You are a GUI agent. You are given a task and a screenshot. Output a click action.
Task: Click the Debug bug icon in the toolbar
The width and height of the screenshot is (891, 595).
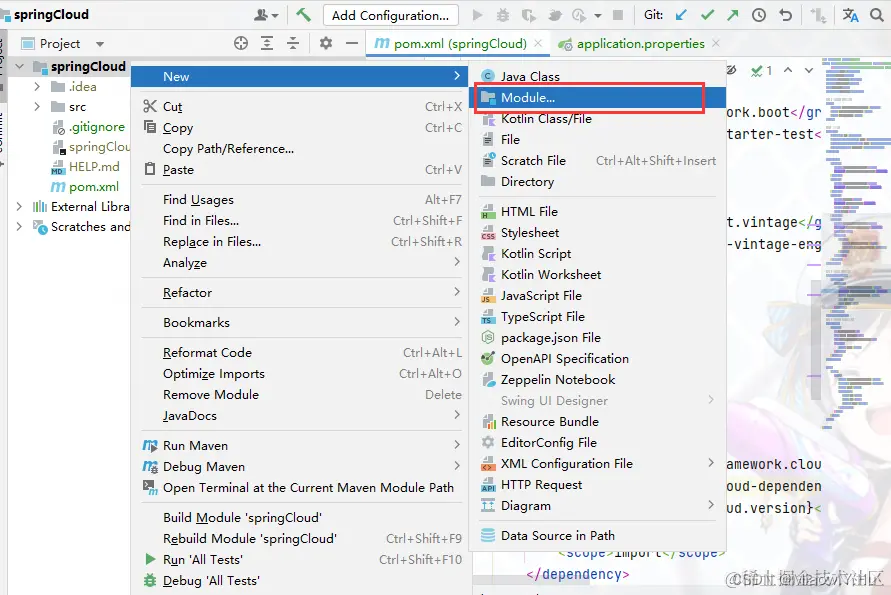pyautogui.click(x=503, y=15)
